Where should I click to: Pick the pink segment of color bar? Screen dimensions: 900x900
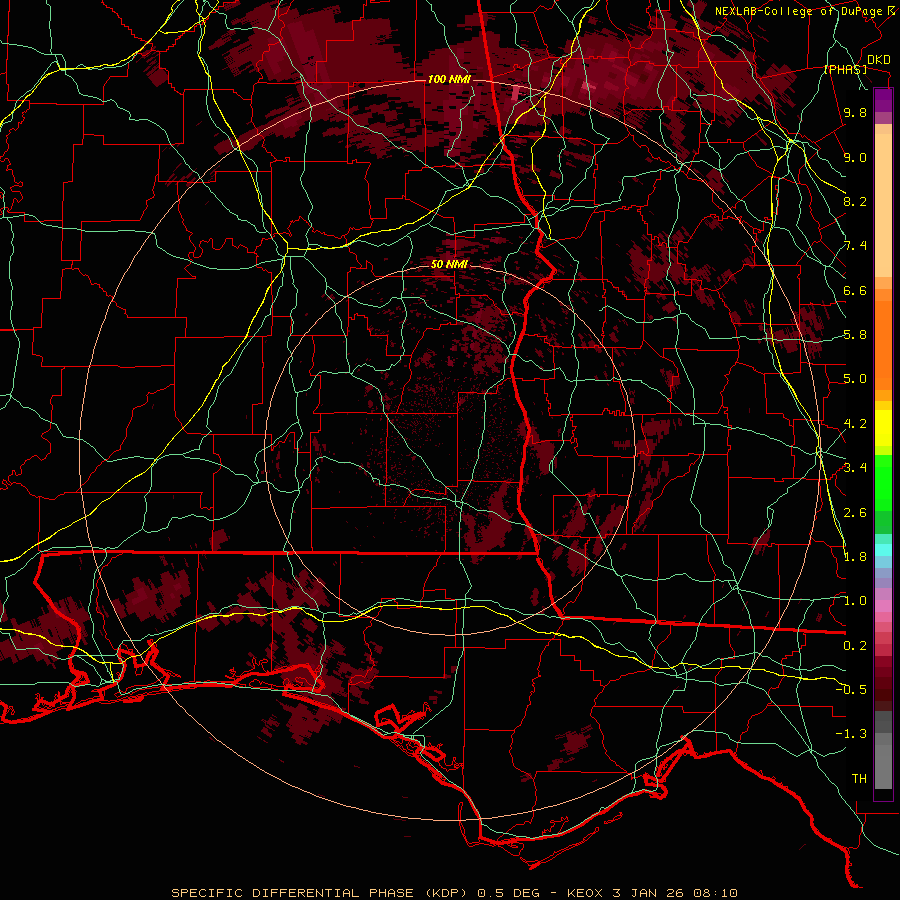(x=883, y=606)
